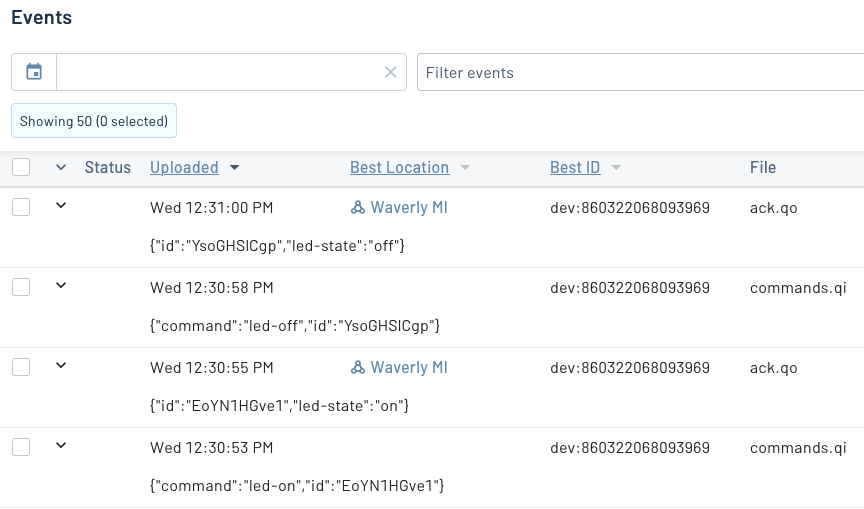Image resolution: width=864 pixels, height=509 pixels.
Task: Click device ID in the 12:30:55 row
Action: (x=630, y=367)
